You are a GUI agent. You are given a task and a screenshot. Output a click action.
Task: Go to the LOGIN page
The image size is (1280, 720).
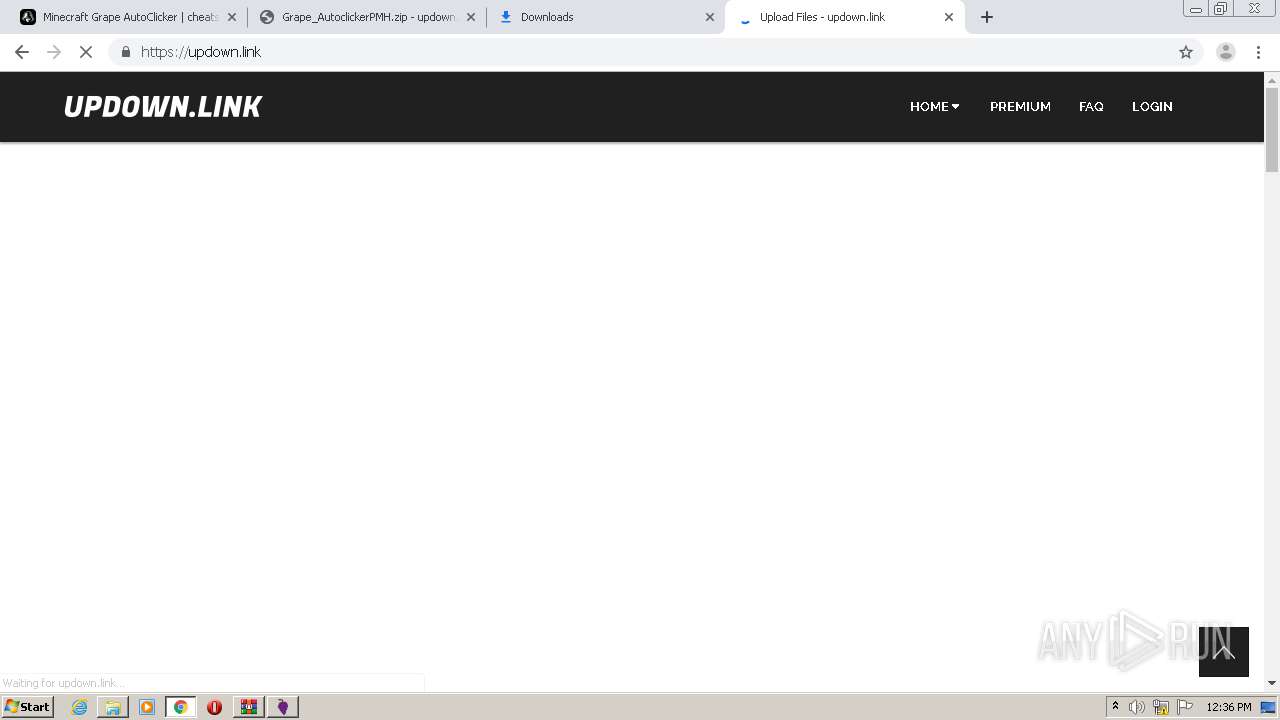1152,106
